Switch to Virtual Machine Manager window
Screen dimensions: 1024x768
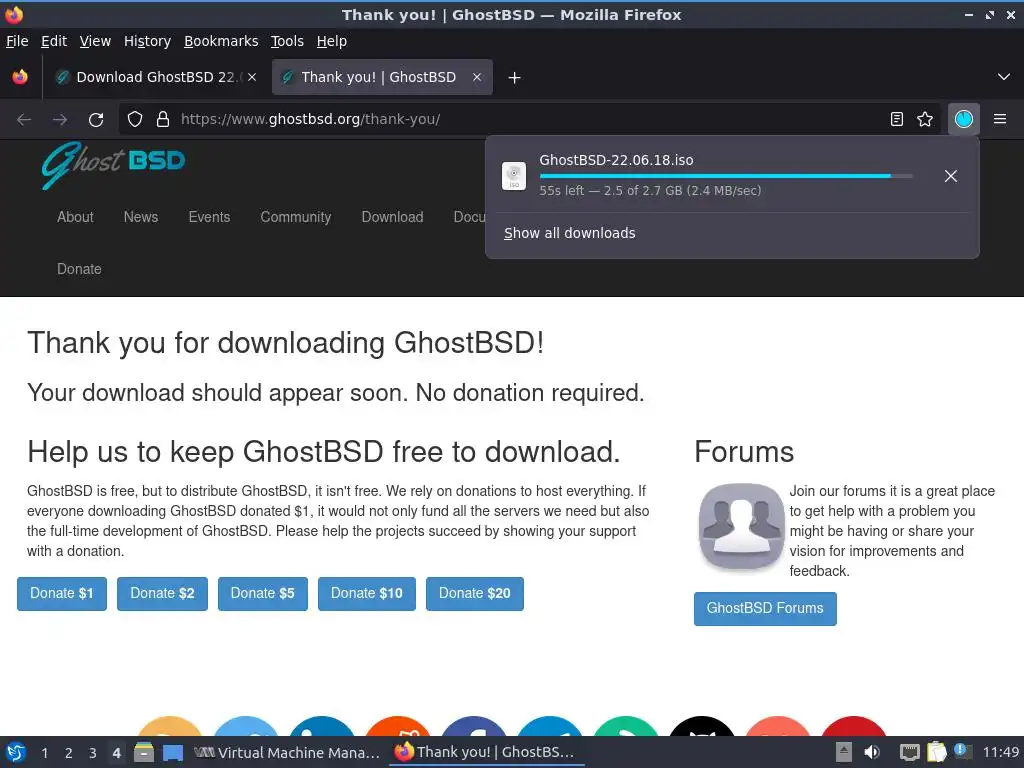287,752
